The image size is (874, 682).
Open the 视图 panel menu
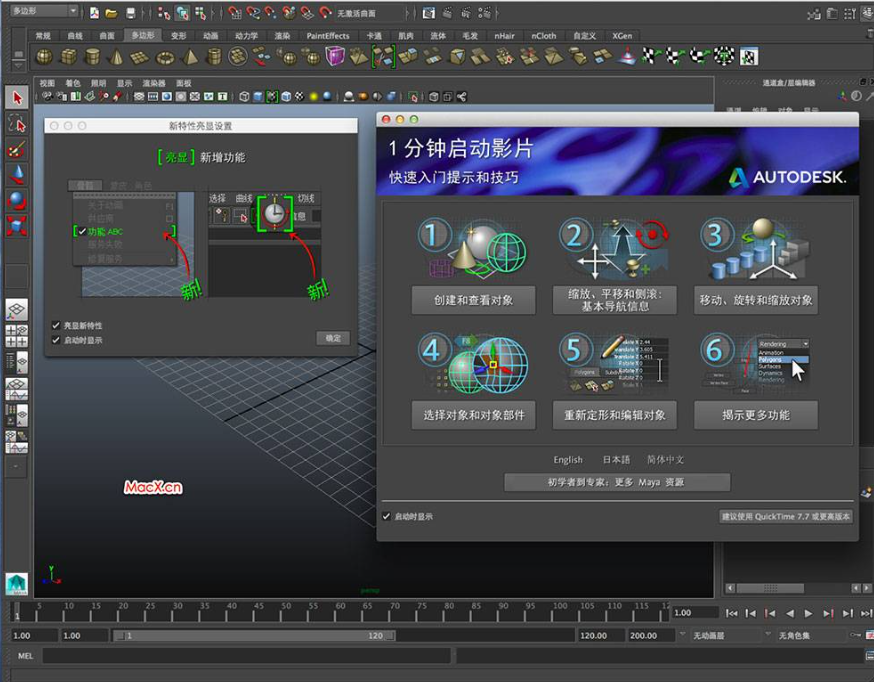pyautogui.click(x=47, y=84)
